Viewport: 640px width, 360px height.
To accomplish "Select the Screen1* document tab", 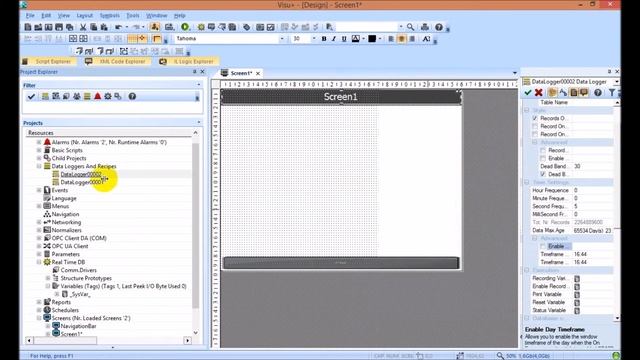I will (x=241, y=73).
